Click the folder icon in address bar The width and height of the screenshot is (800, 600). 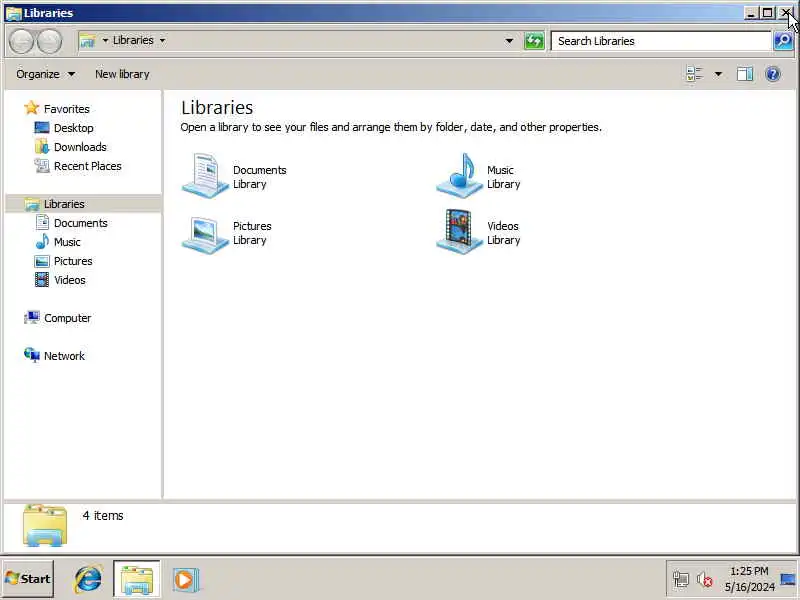click(x=87, y=41)
